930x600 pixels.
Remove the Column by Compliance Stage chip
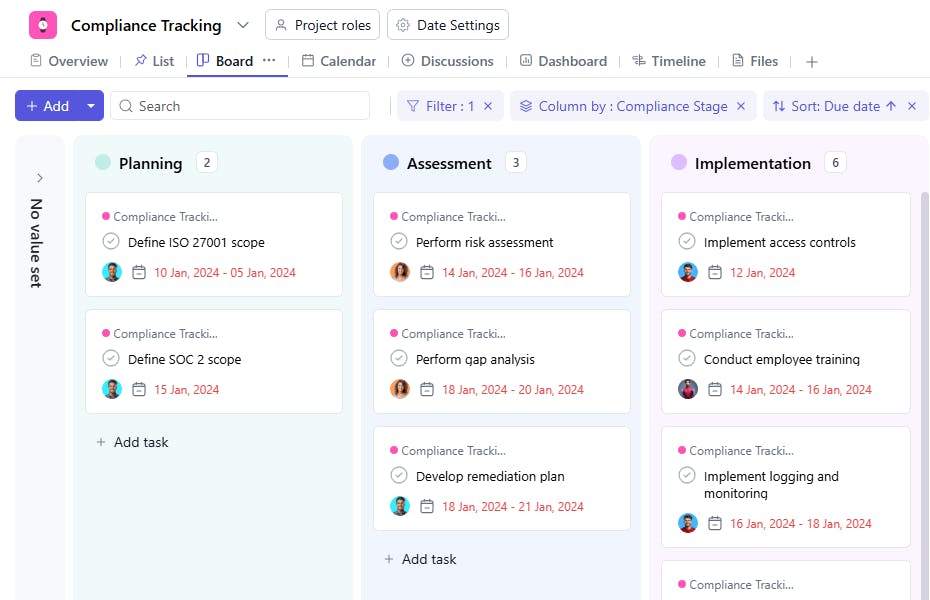(741, 106)
